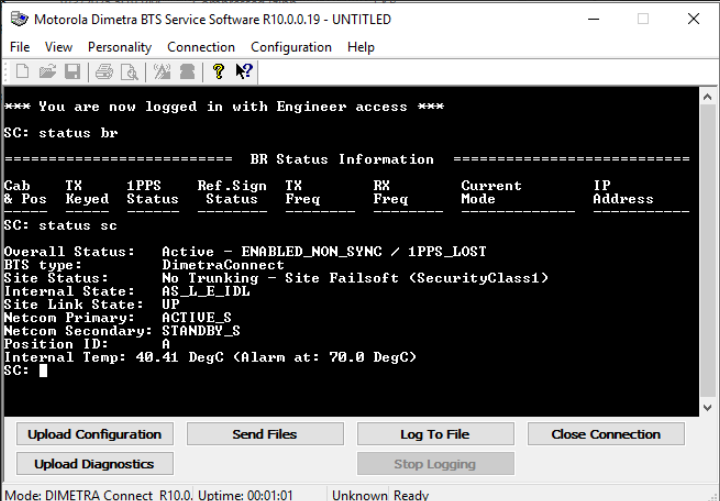Screen dimensions: 720x501
Task: Click the antenna connect toolbar icon
Action: click(x=162, y=72)
